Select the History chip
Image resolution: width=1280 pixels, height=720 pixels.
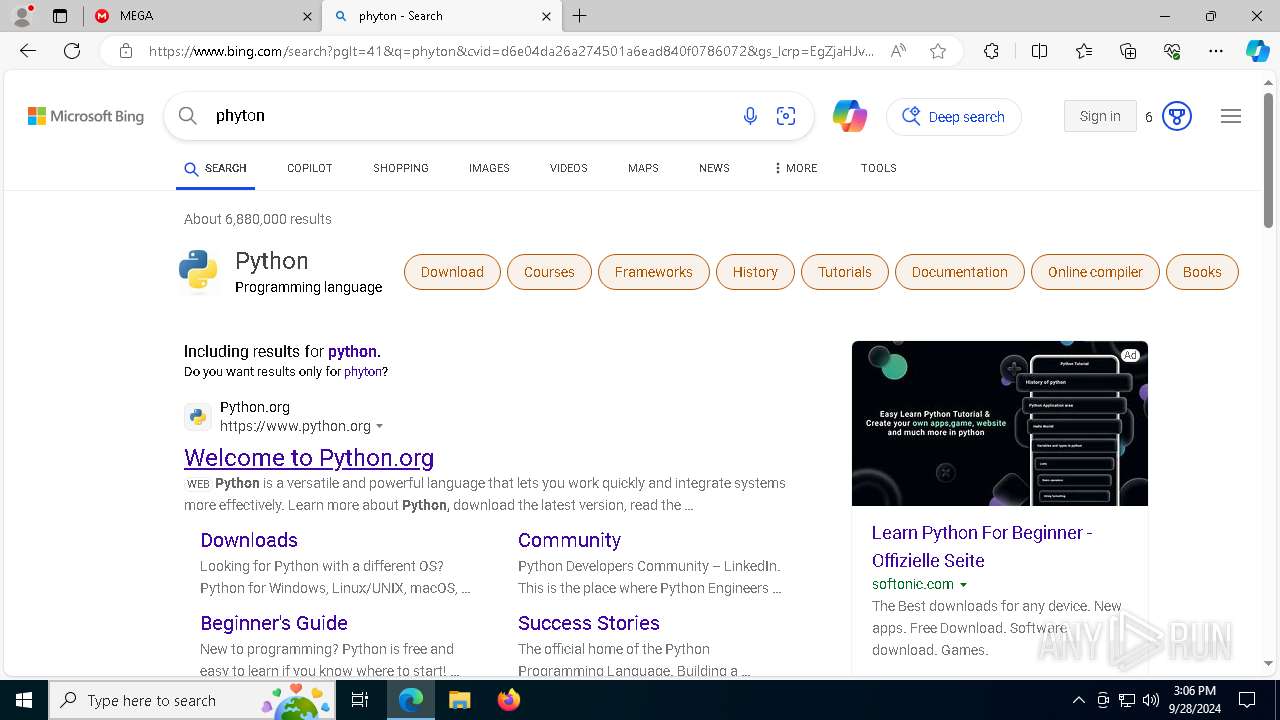click(755, 272)
